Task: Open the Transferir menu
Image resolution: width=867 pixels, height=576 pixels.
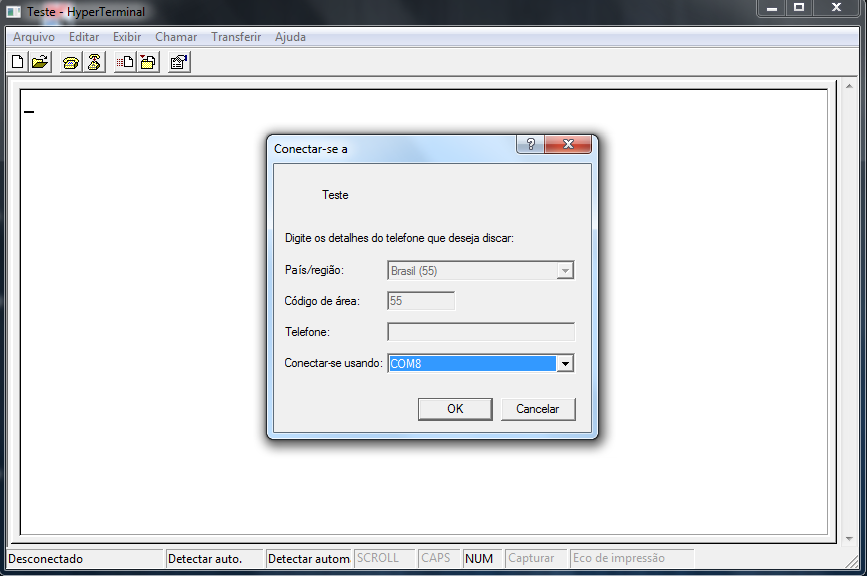Action: click(x=236, y=37)
